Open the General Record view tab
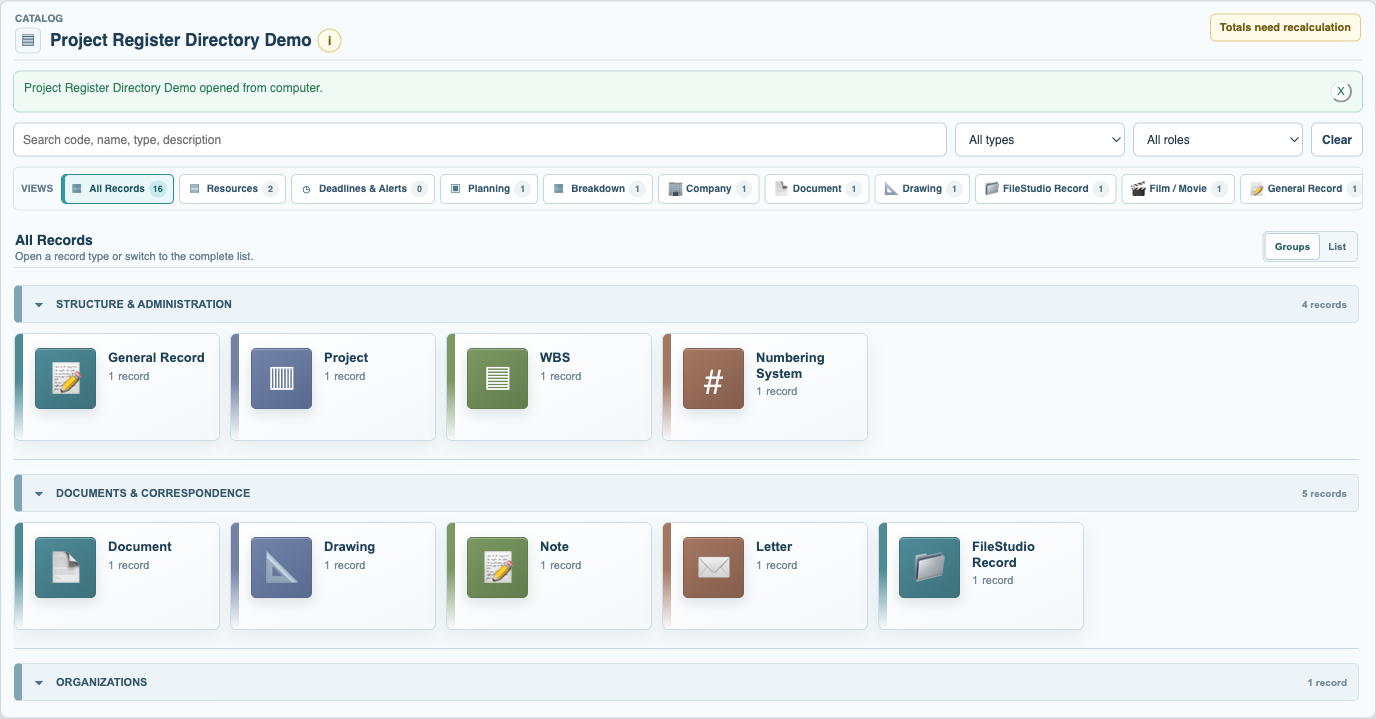 coord(1301,189)
